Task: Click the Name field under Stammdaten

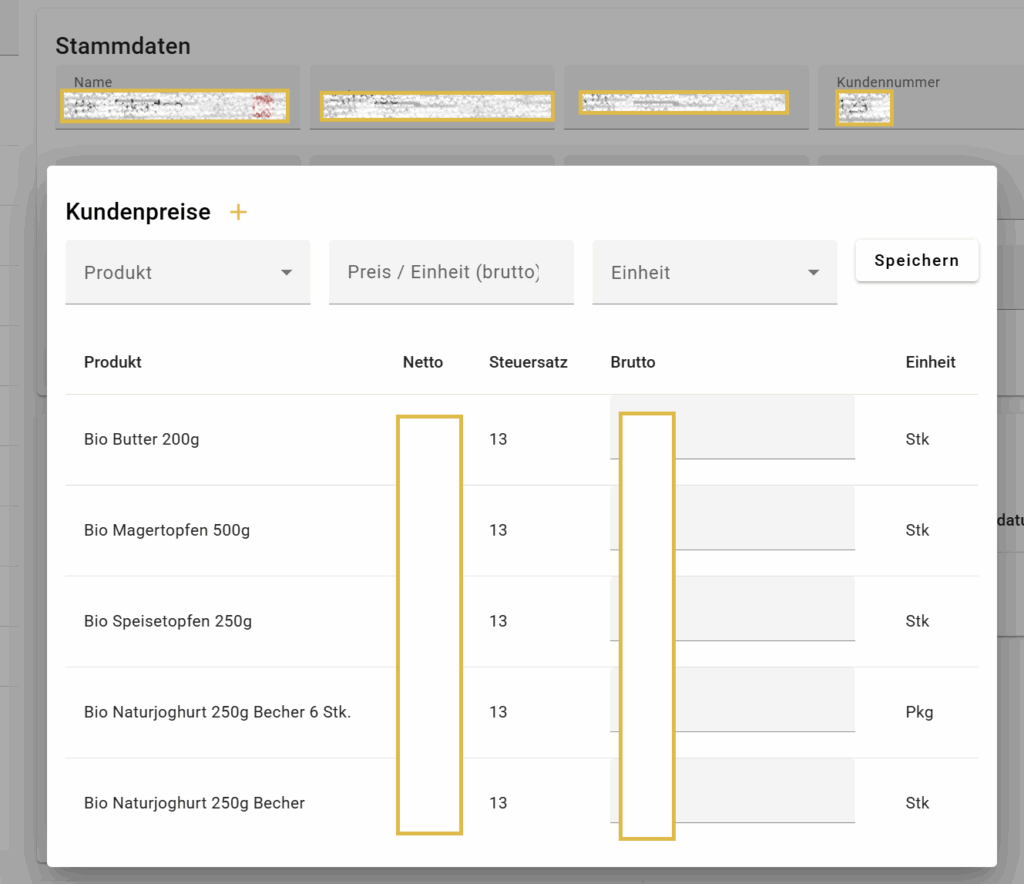Action: tap(174, 105)
